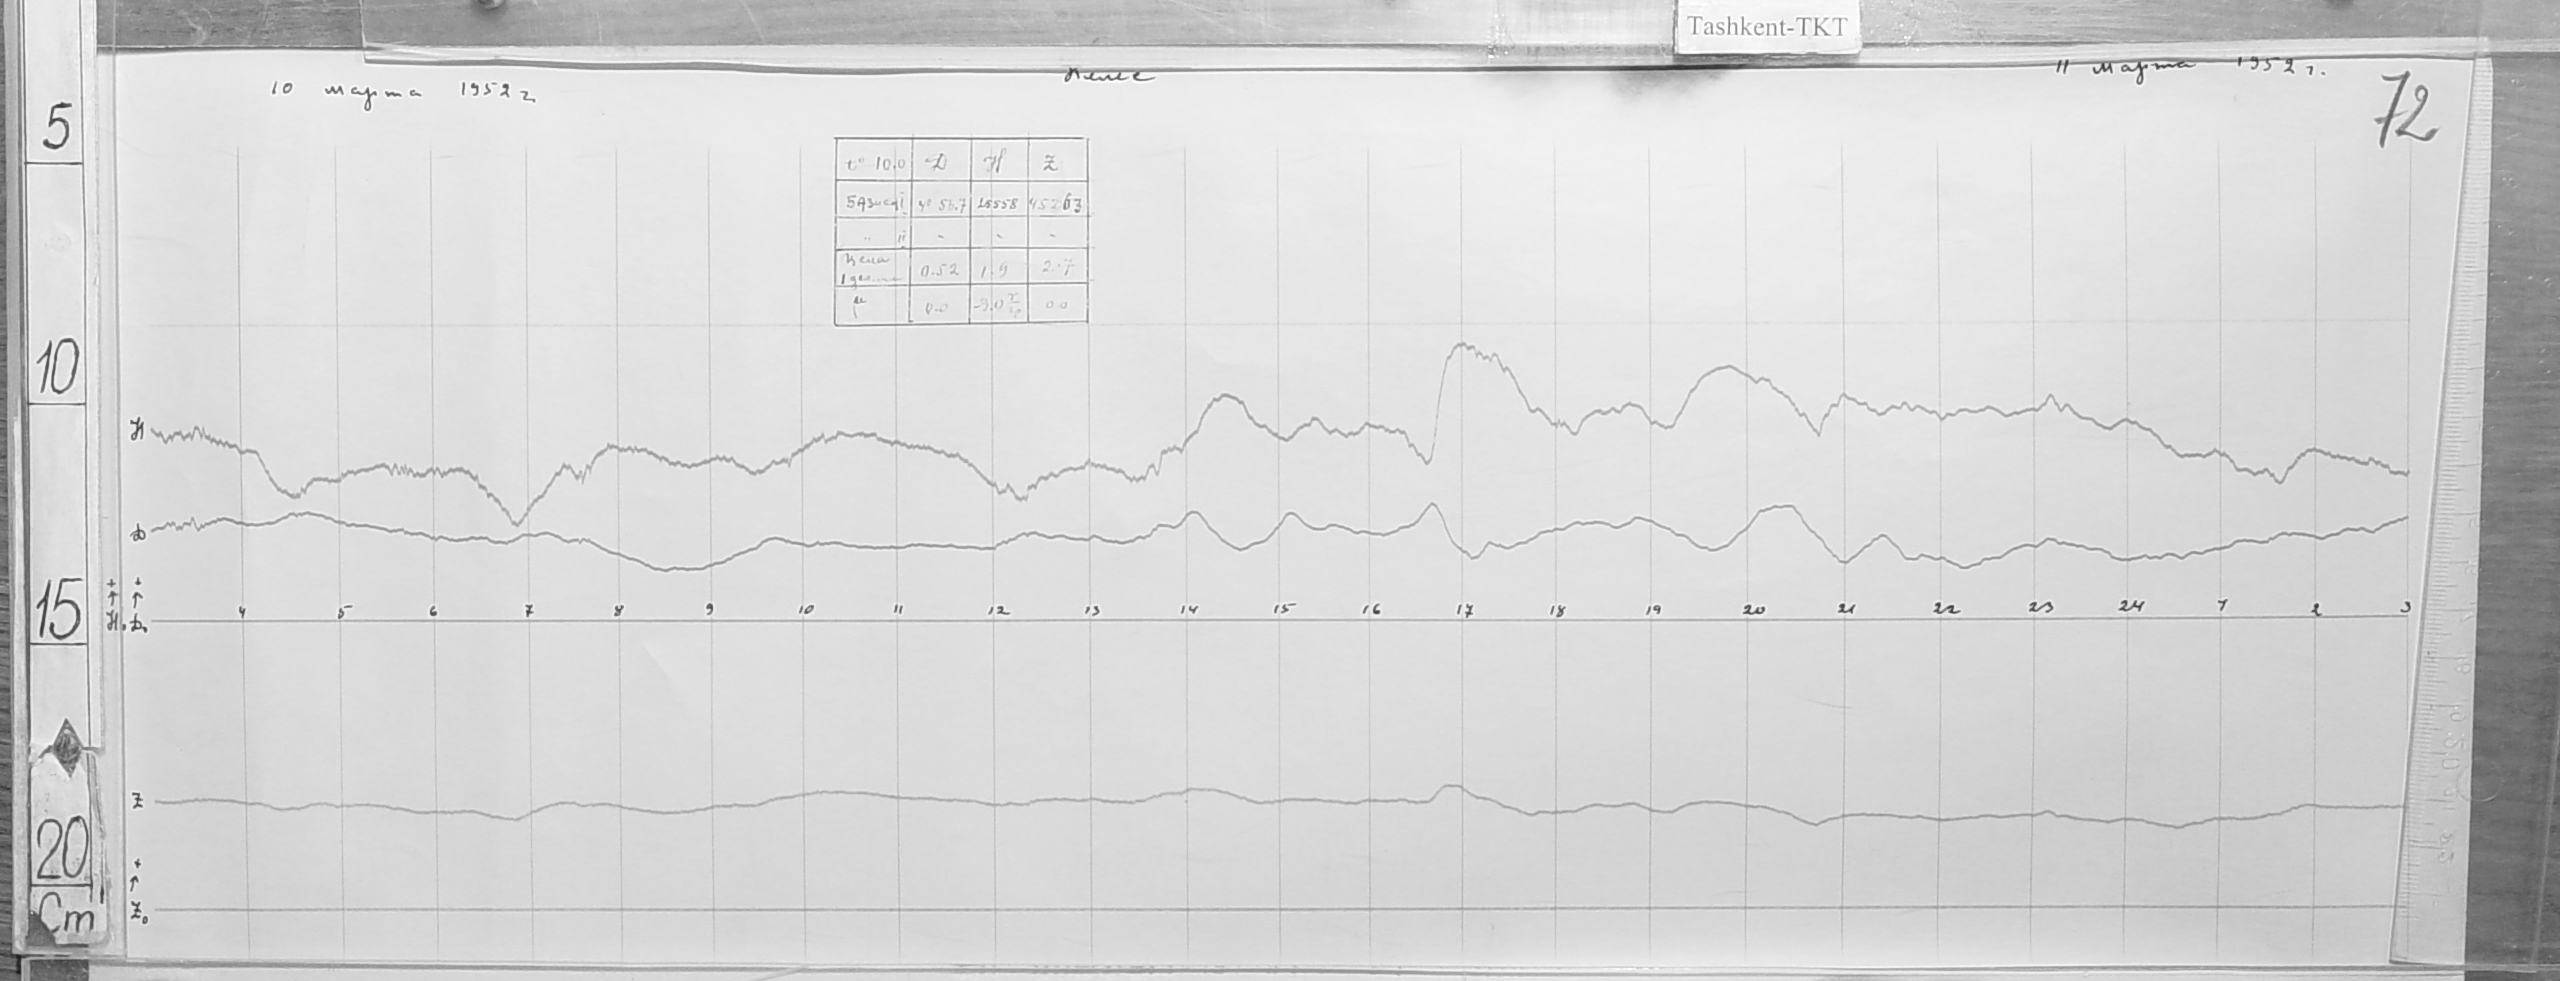Select hour marker 12 on the time axis
Screen dimensions: 2560x981
pyautogui.click(x=996, y=610)
